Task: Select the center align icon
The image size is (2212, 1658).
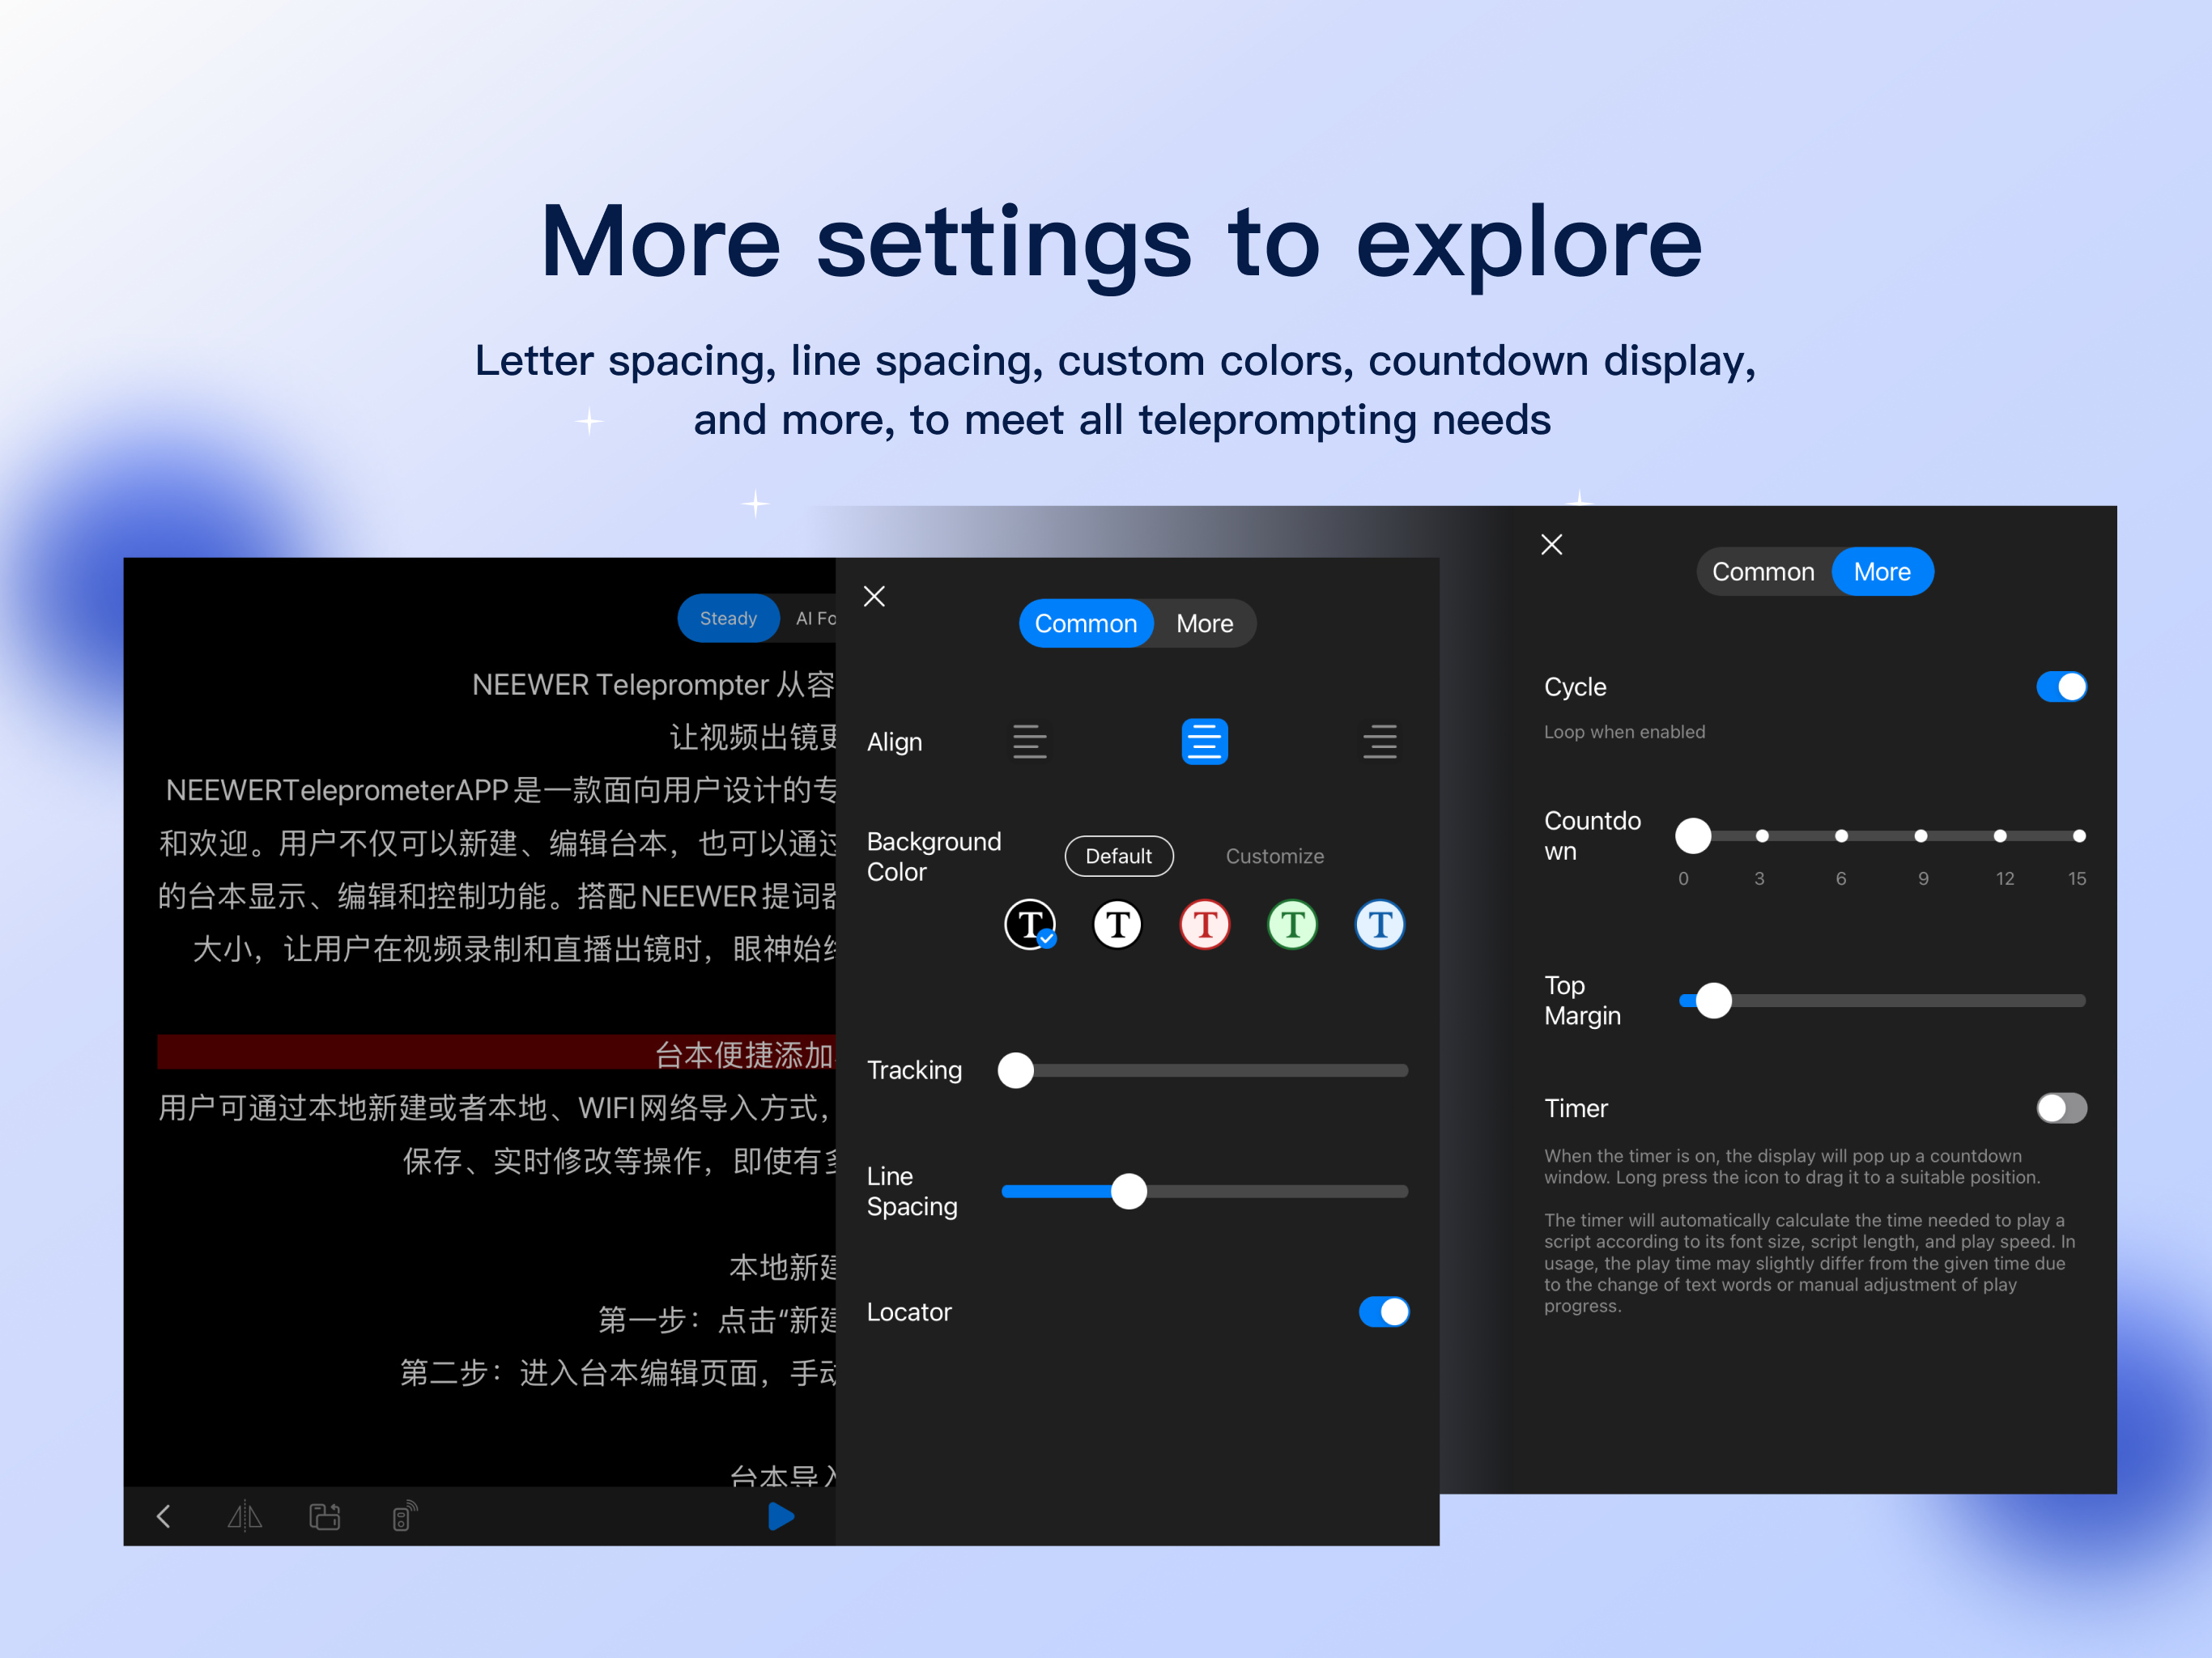Action: click(x=1204, y=742)
